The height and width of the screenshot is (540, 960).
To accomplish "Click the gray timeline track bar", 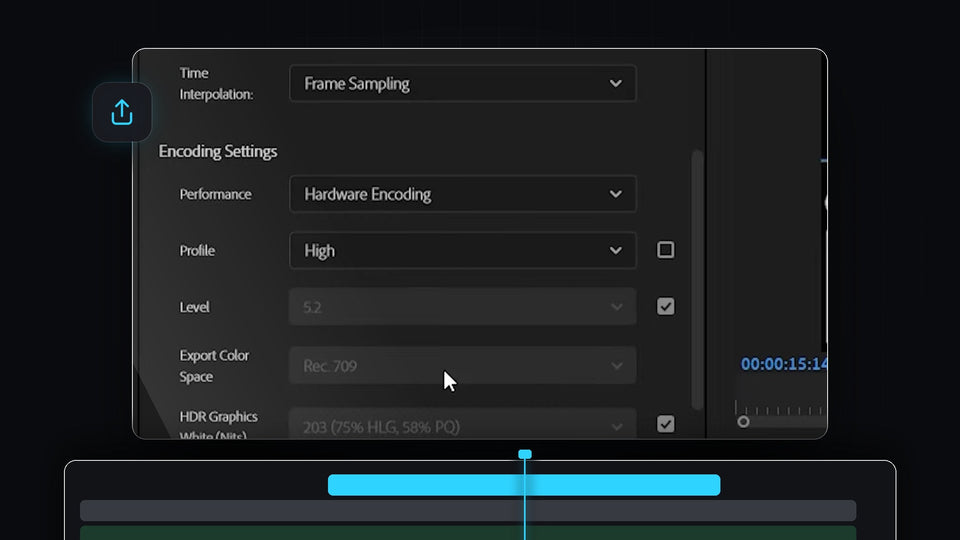I will click(x=468, y=511).
